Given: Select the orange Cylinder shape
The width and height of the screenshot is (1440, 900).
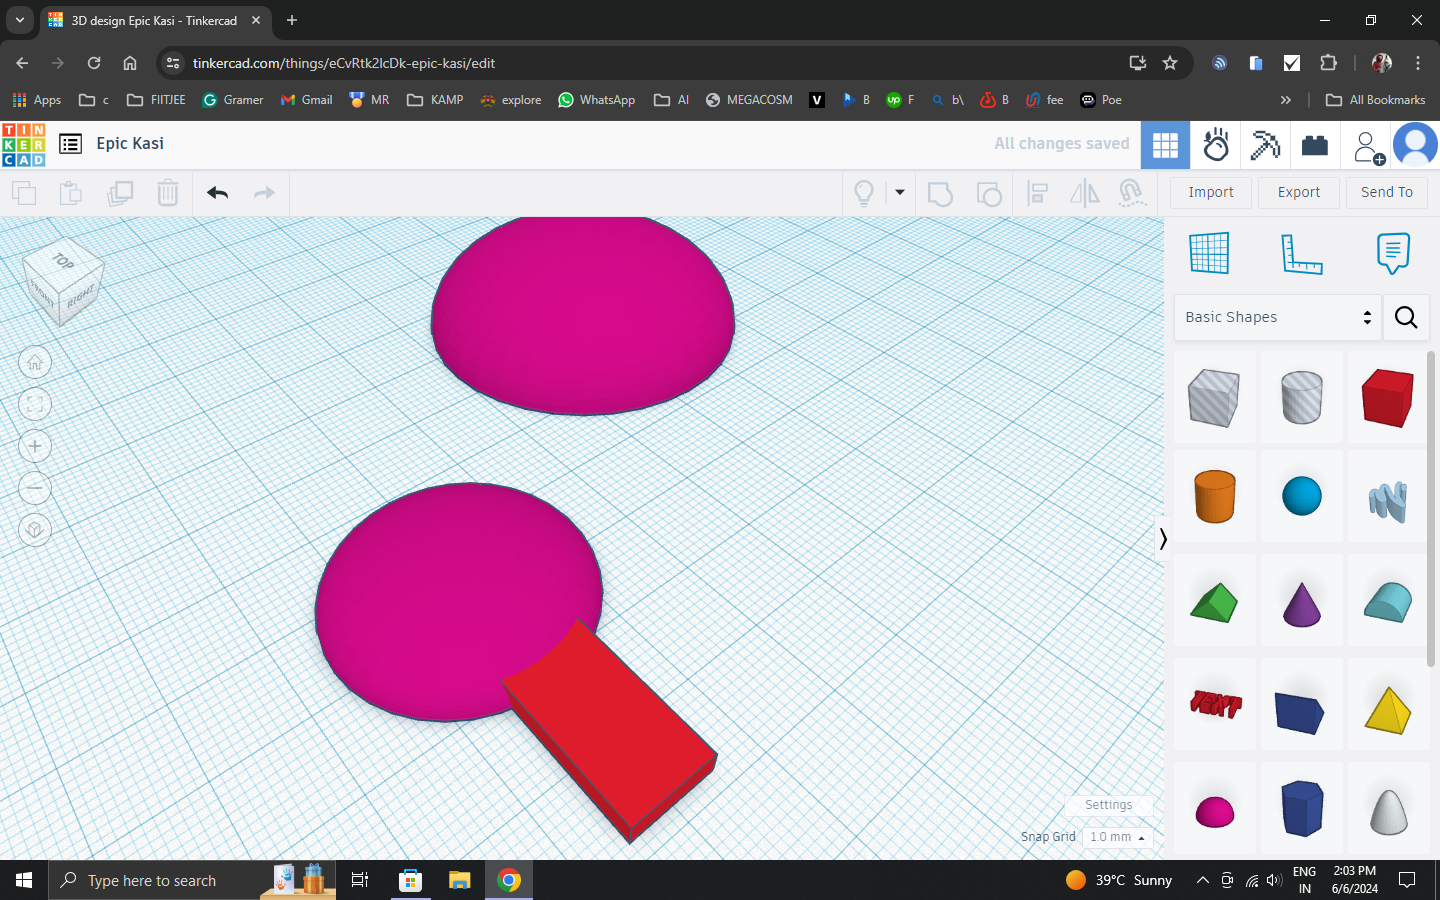Looking at the screenshot, I should pos(1214,496).
